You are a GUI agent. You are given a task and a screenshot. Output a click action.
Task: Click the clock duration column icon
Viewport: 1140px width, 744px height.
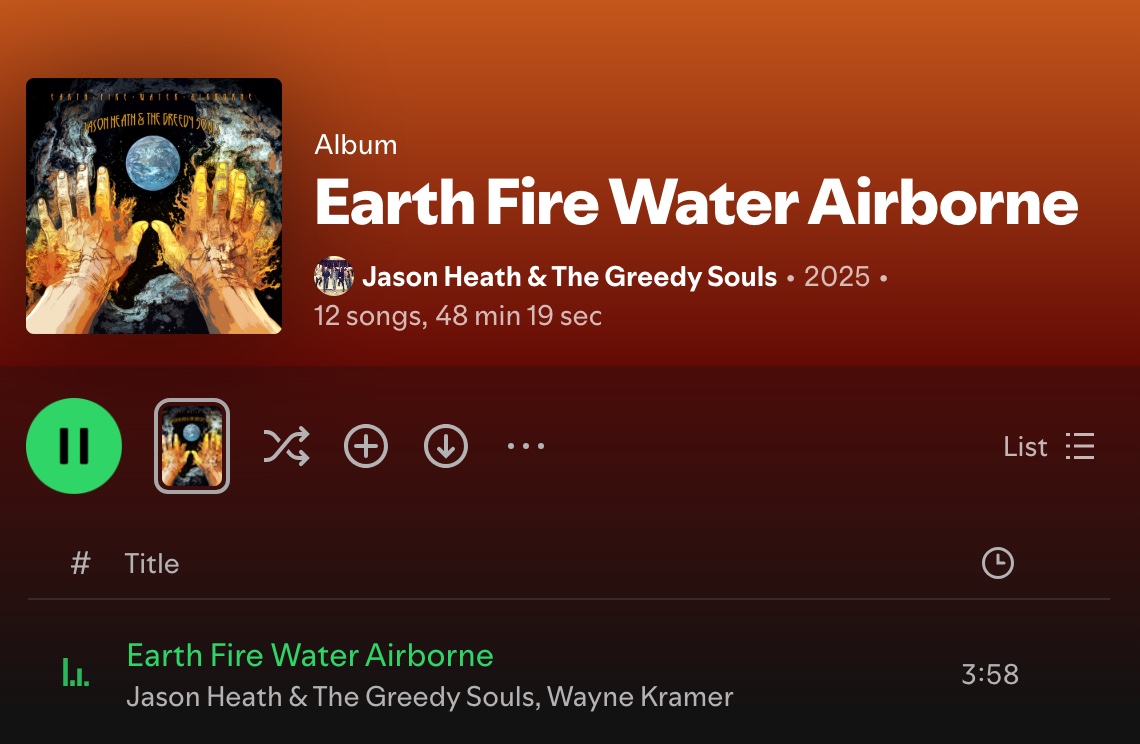pyautogui.click(x=998, y=563)
